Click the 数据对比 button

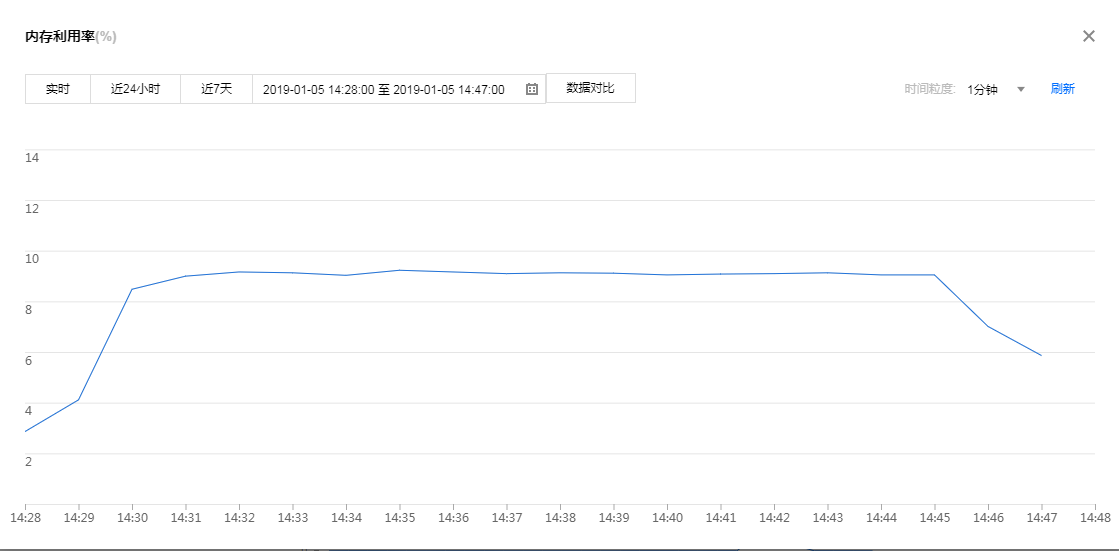[x=590, y=88]
